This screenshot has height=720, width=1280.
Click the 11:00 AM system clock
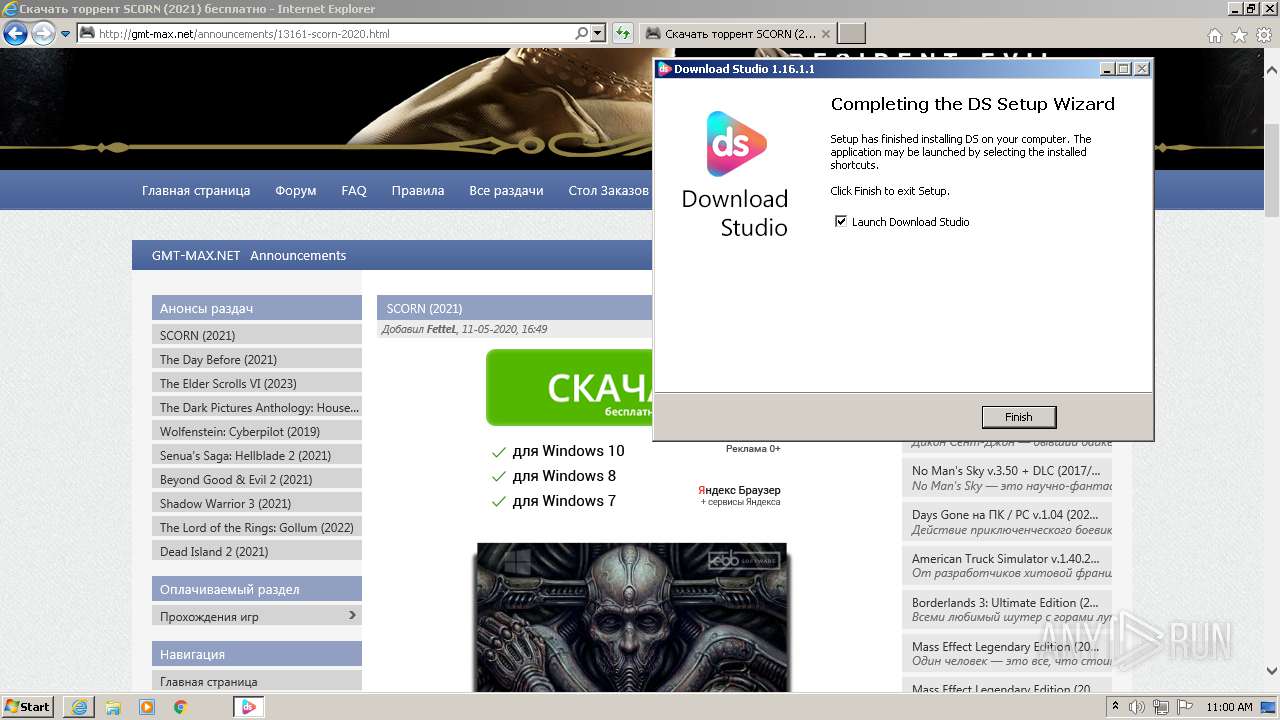click(x=1229, y=706)
